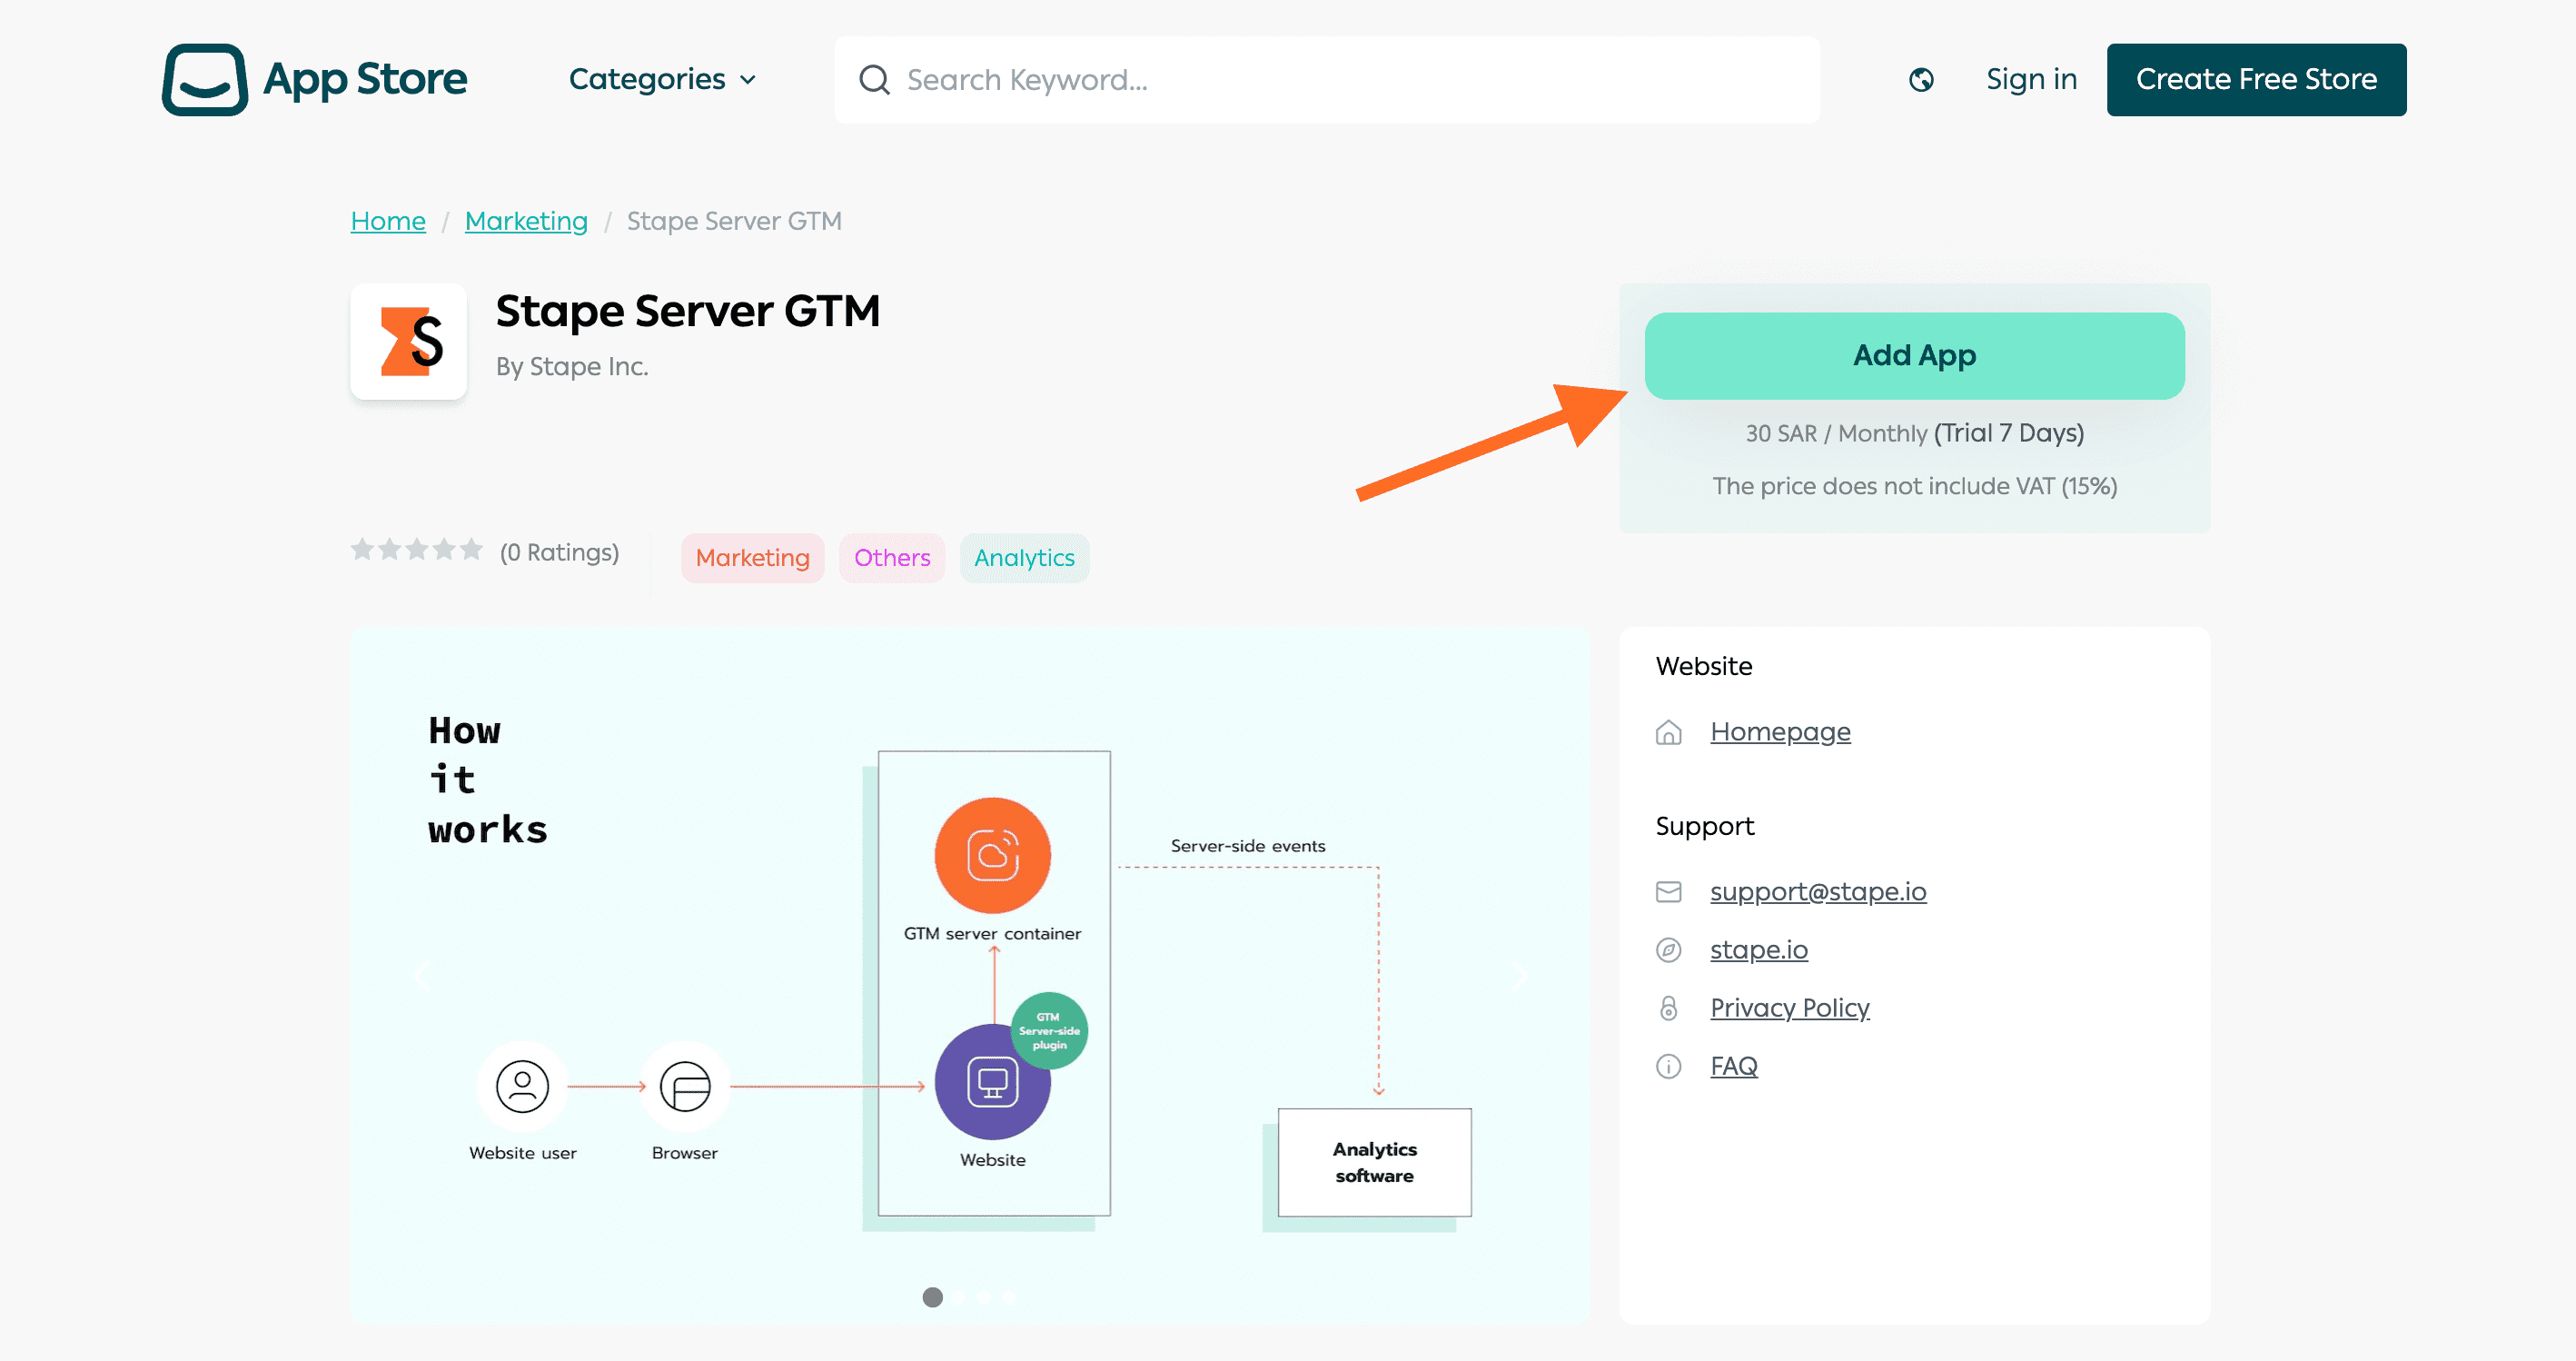Focus the Search Keyword input field
2576x1361 pixels.
(1326, 80)
